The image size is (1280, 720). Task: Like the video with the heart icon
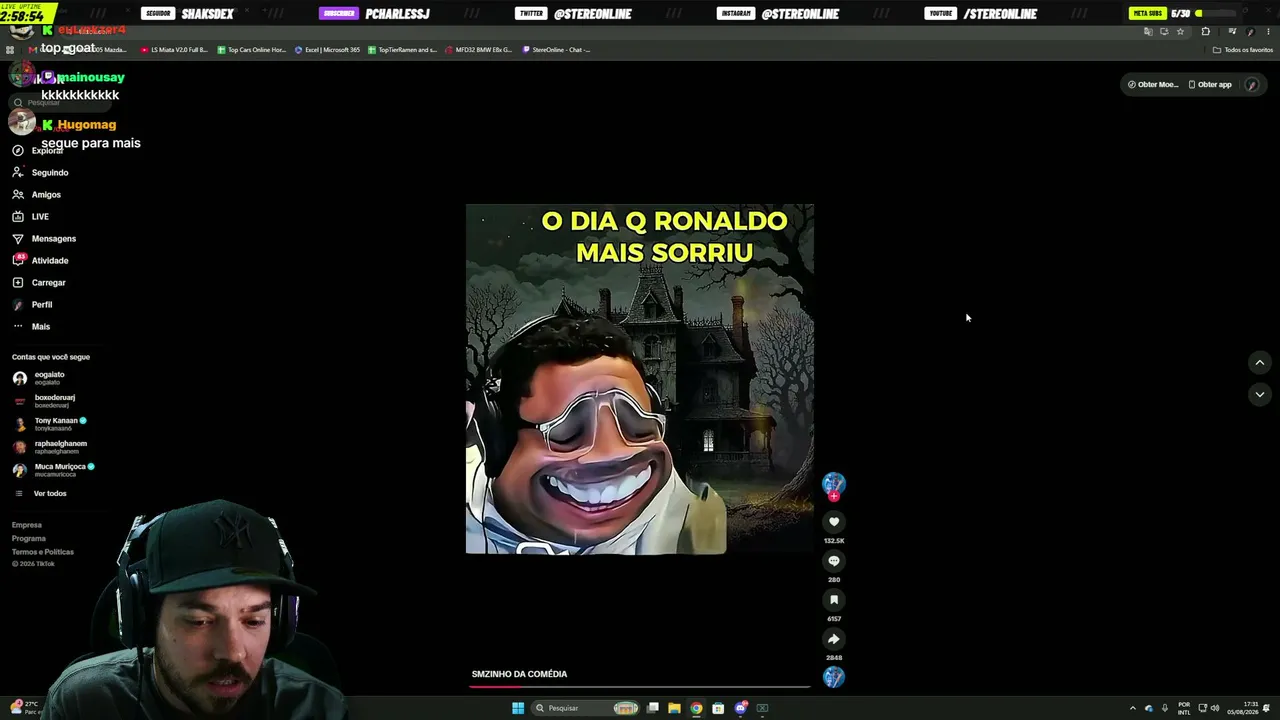[834, 522]
